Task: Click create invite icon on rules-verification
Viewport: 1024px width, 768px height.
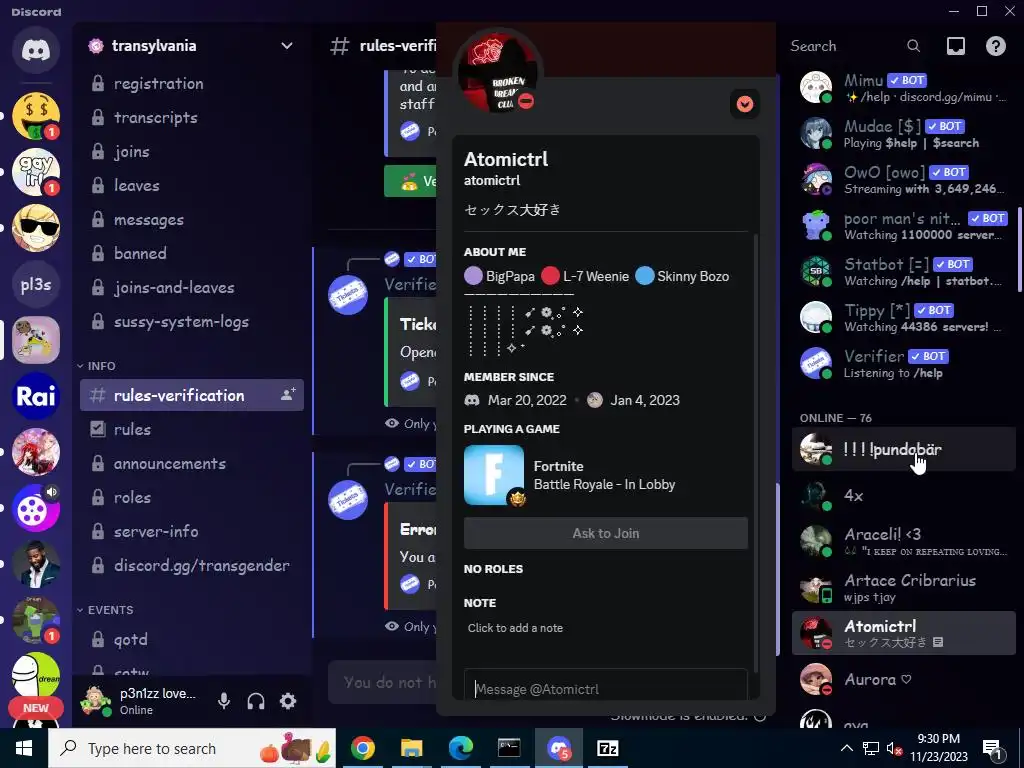Action: tap(288, 395)
